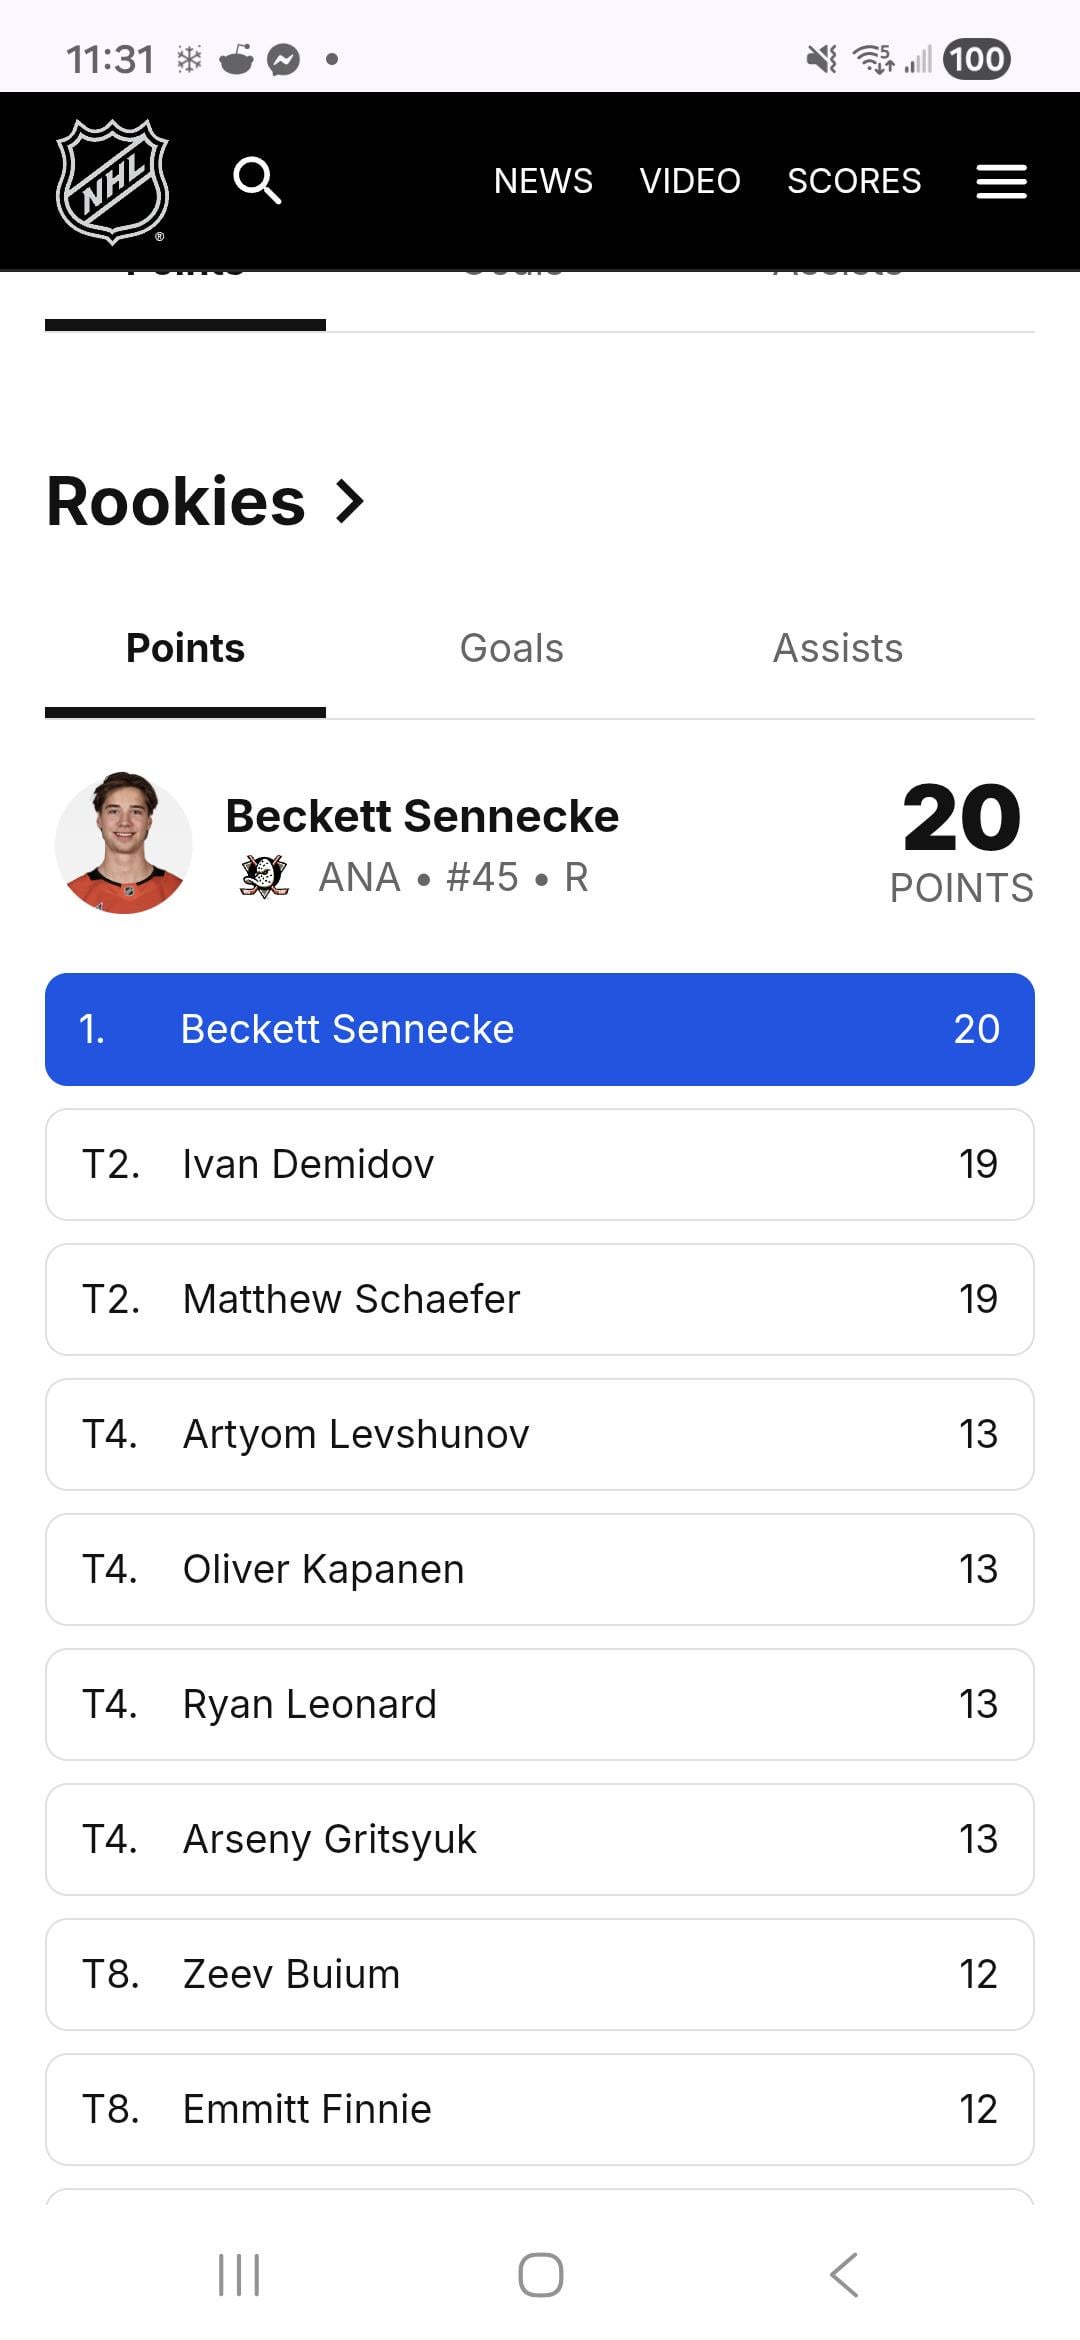Select Zeev Buium in the list
This screenshot has height=2340, width=1080.
click(x=540, y=1974)
